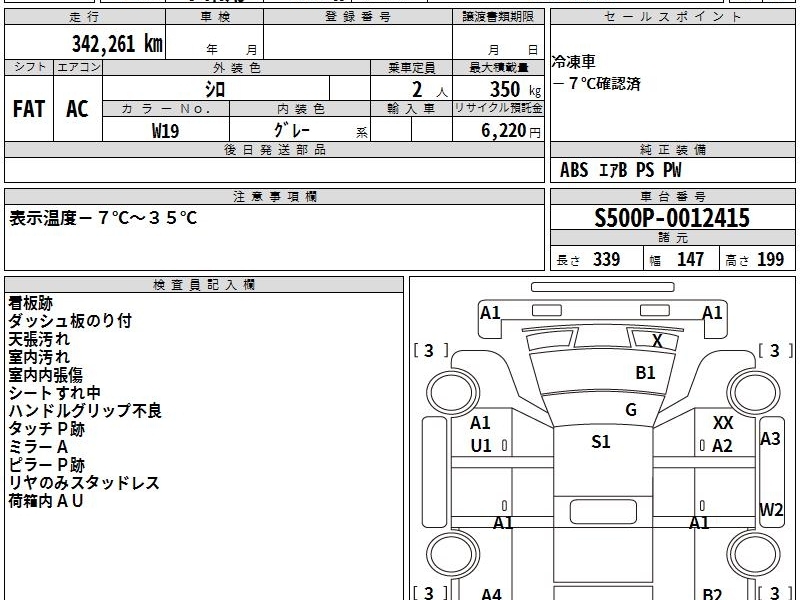Click the B1 damage mark on the diagram
The width and height of the screenshot is (800, 600).
point(645,372)
